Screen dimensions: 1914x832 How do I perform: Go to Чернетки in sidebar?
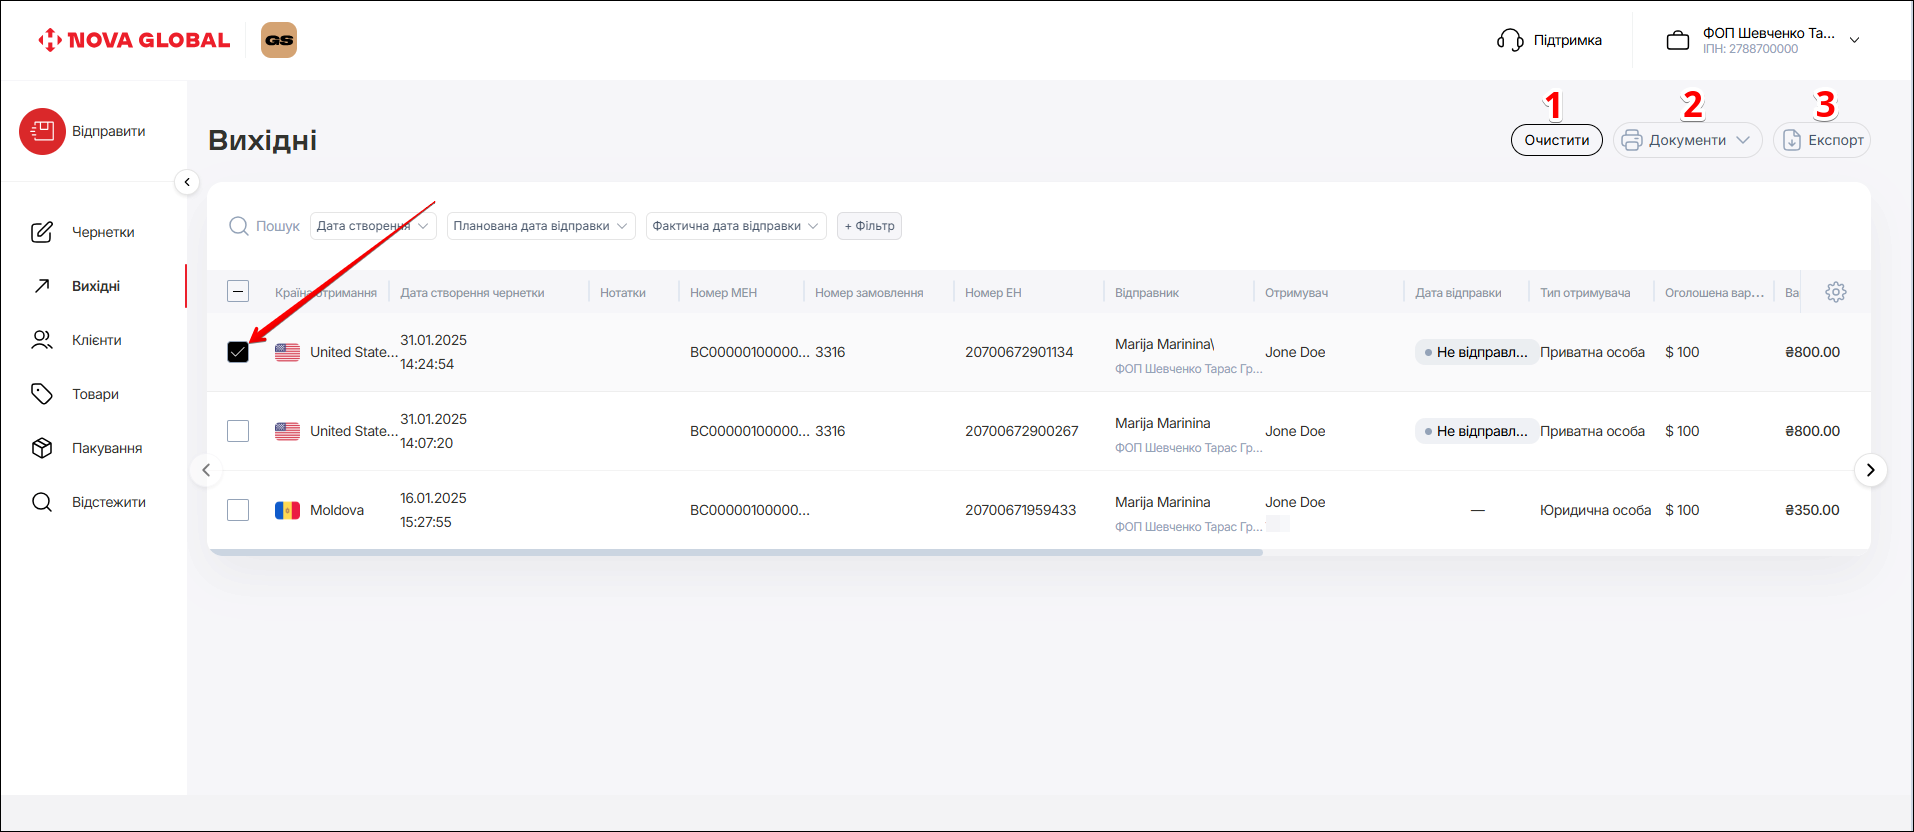point(102,232)
